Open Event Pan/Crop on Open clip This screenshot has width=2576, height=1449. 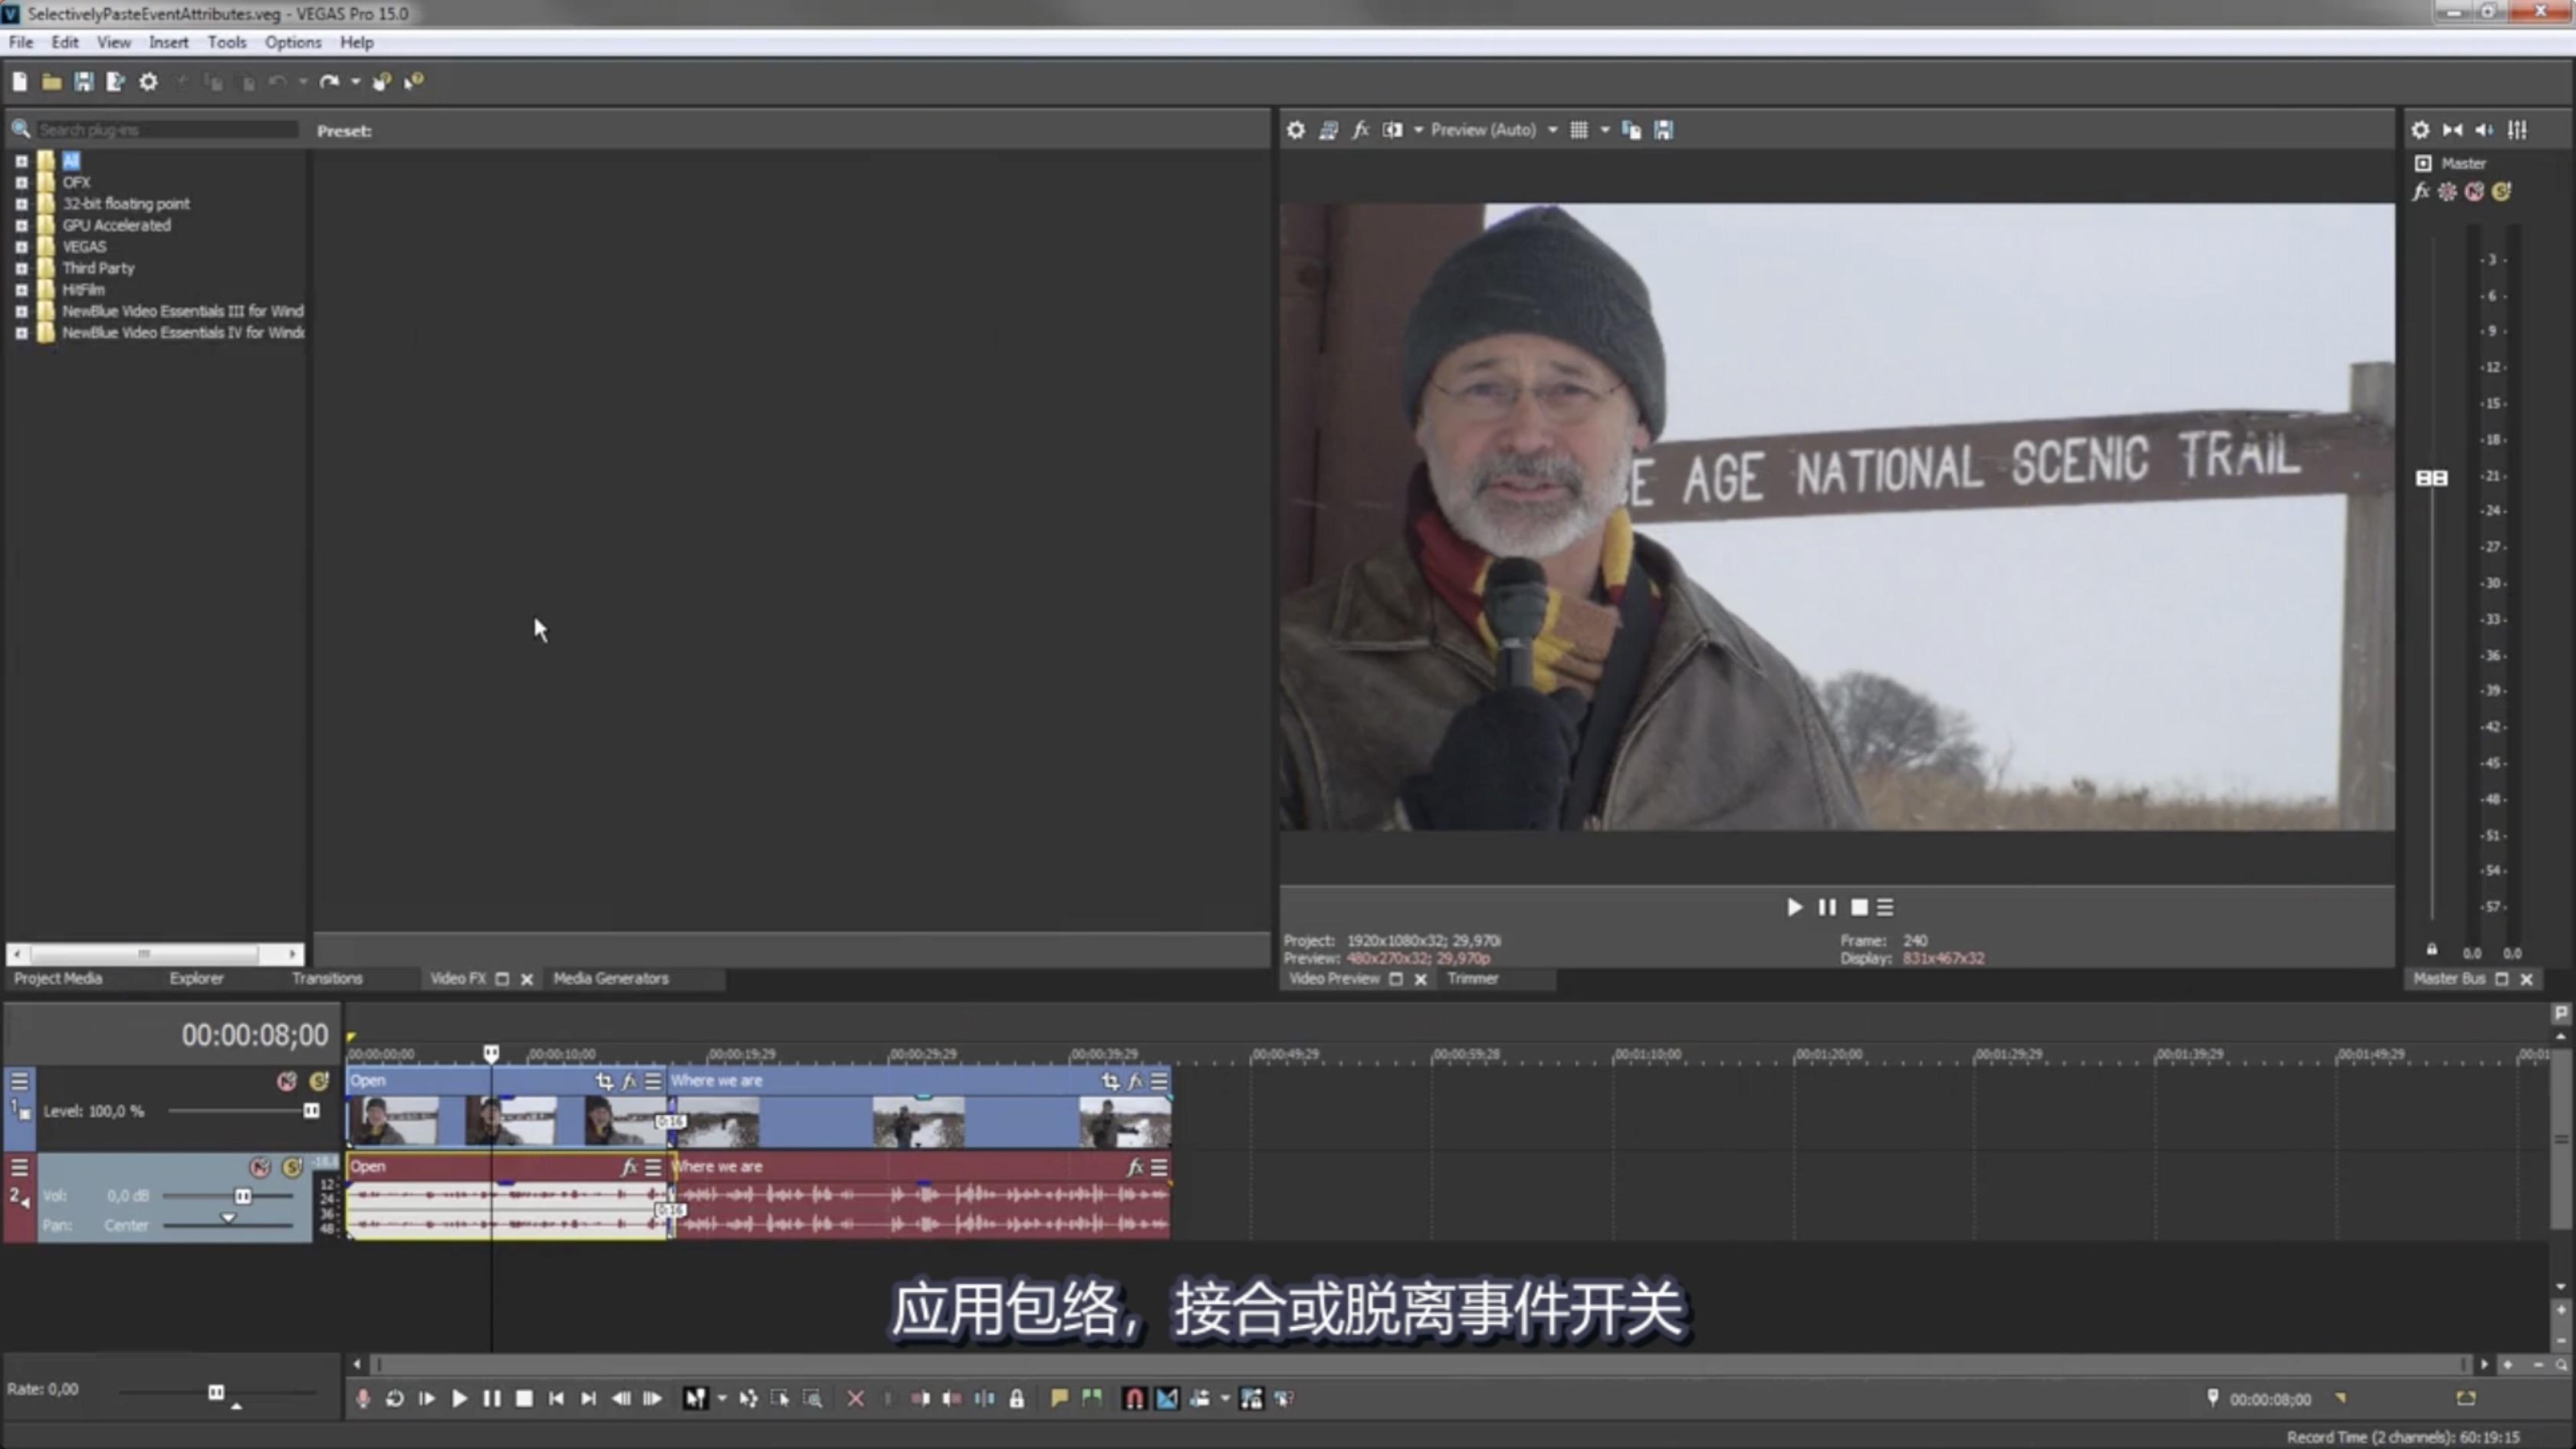pos(604,1081)
